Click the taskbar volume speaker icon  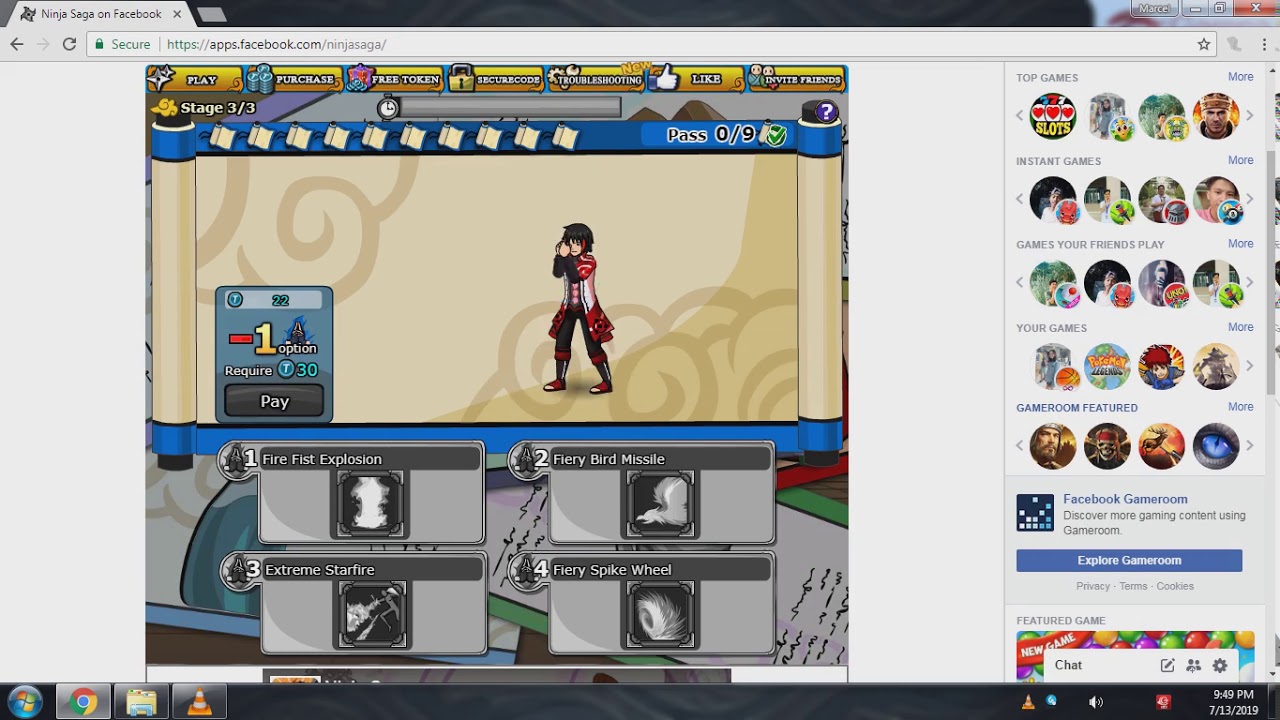coord(1096,702)
